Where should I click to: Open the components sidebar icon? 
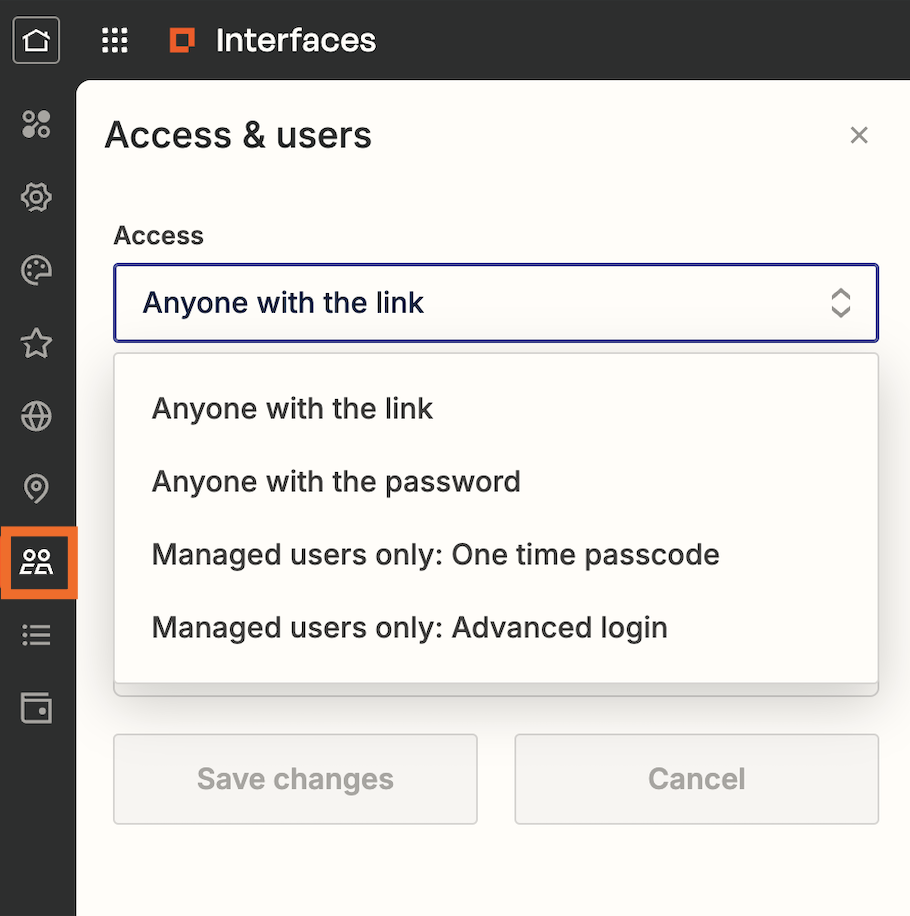click(x=36, y=124)
